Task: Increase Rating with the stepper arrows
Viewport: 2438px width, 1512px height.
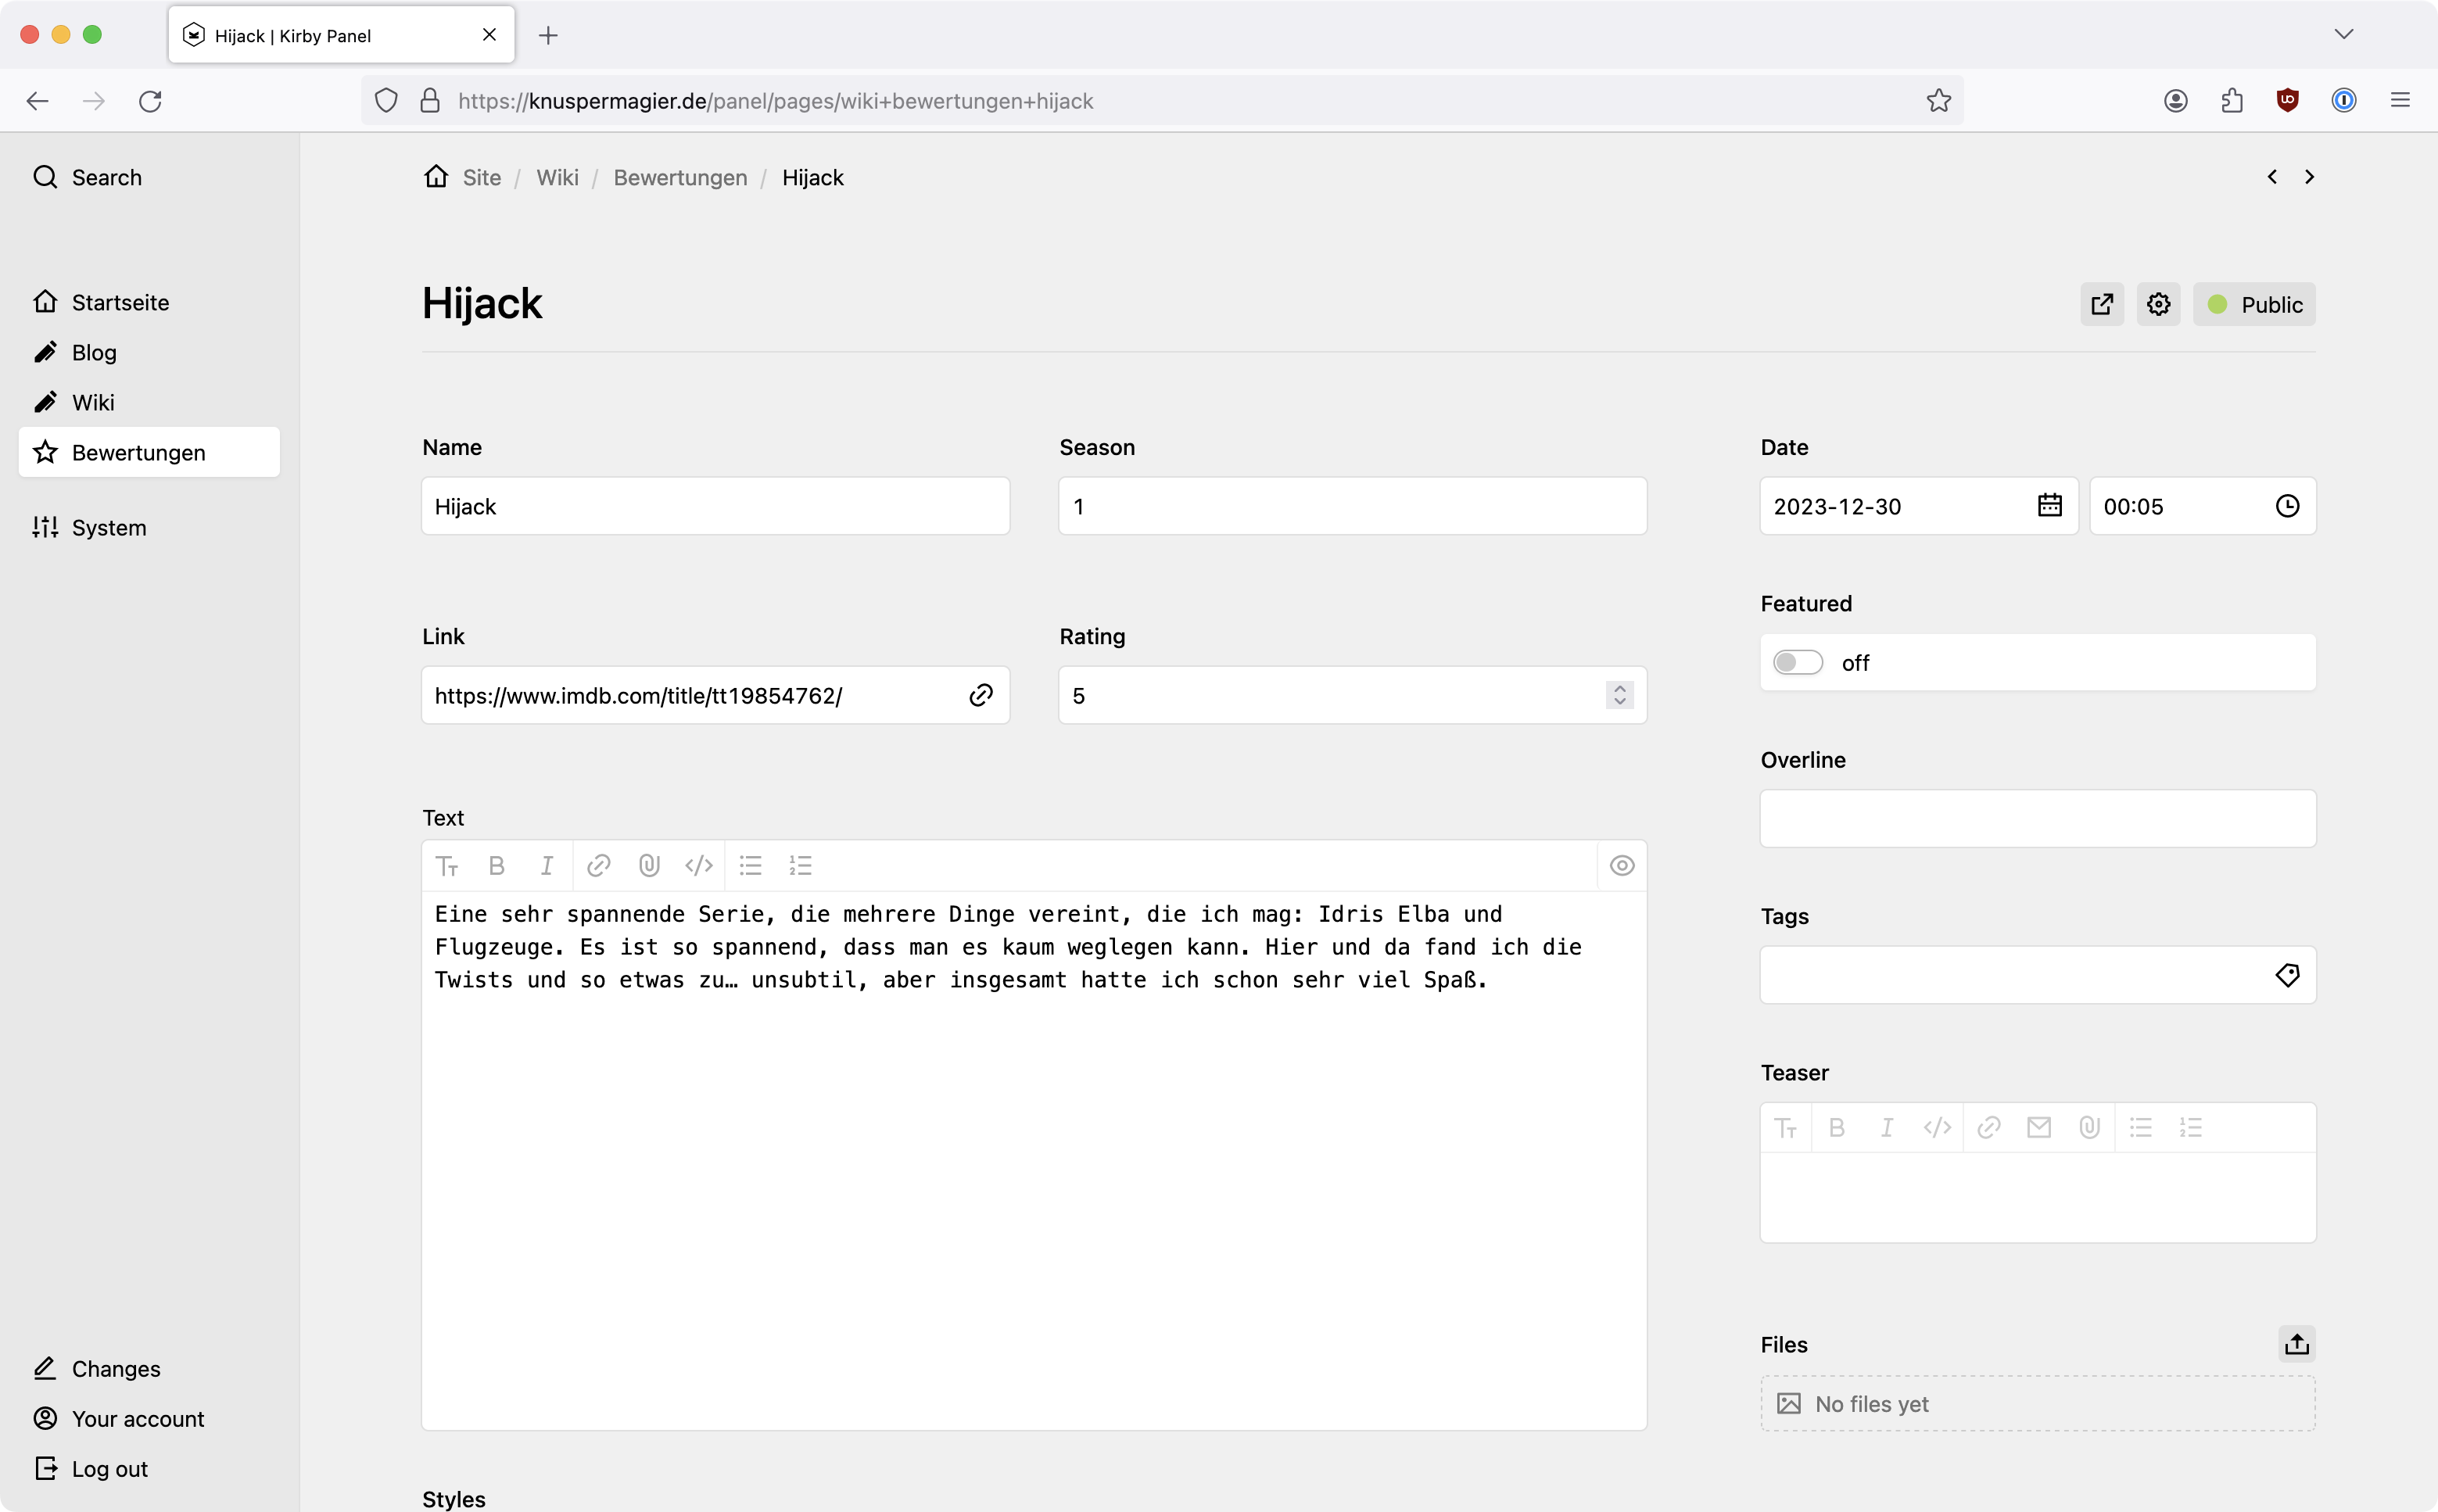Action: 1619,688
